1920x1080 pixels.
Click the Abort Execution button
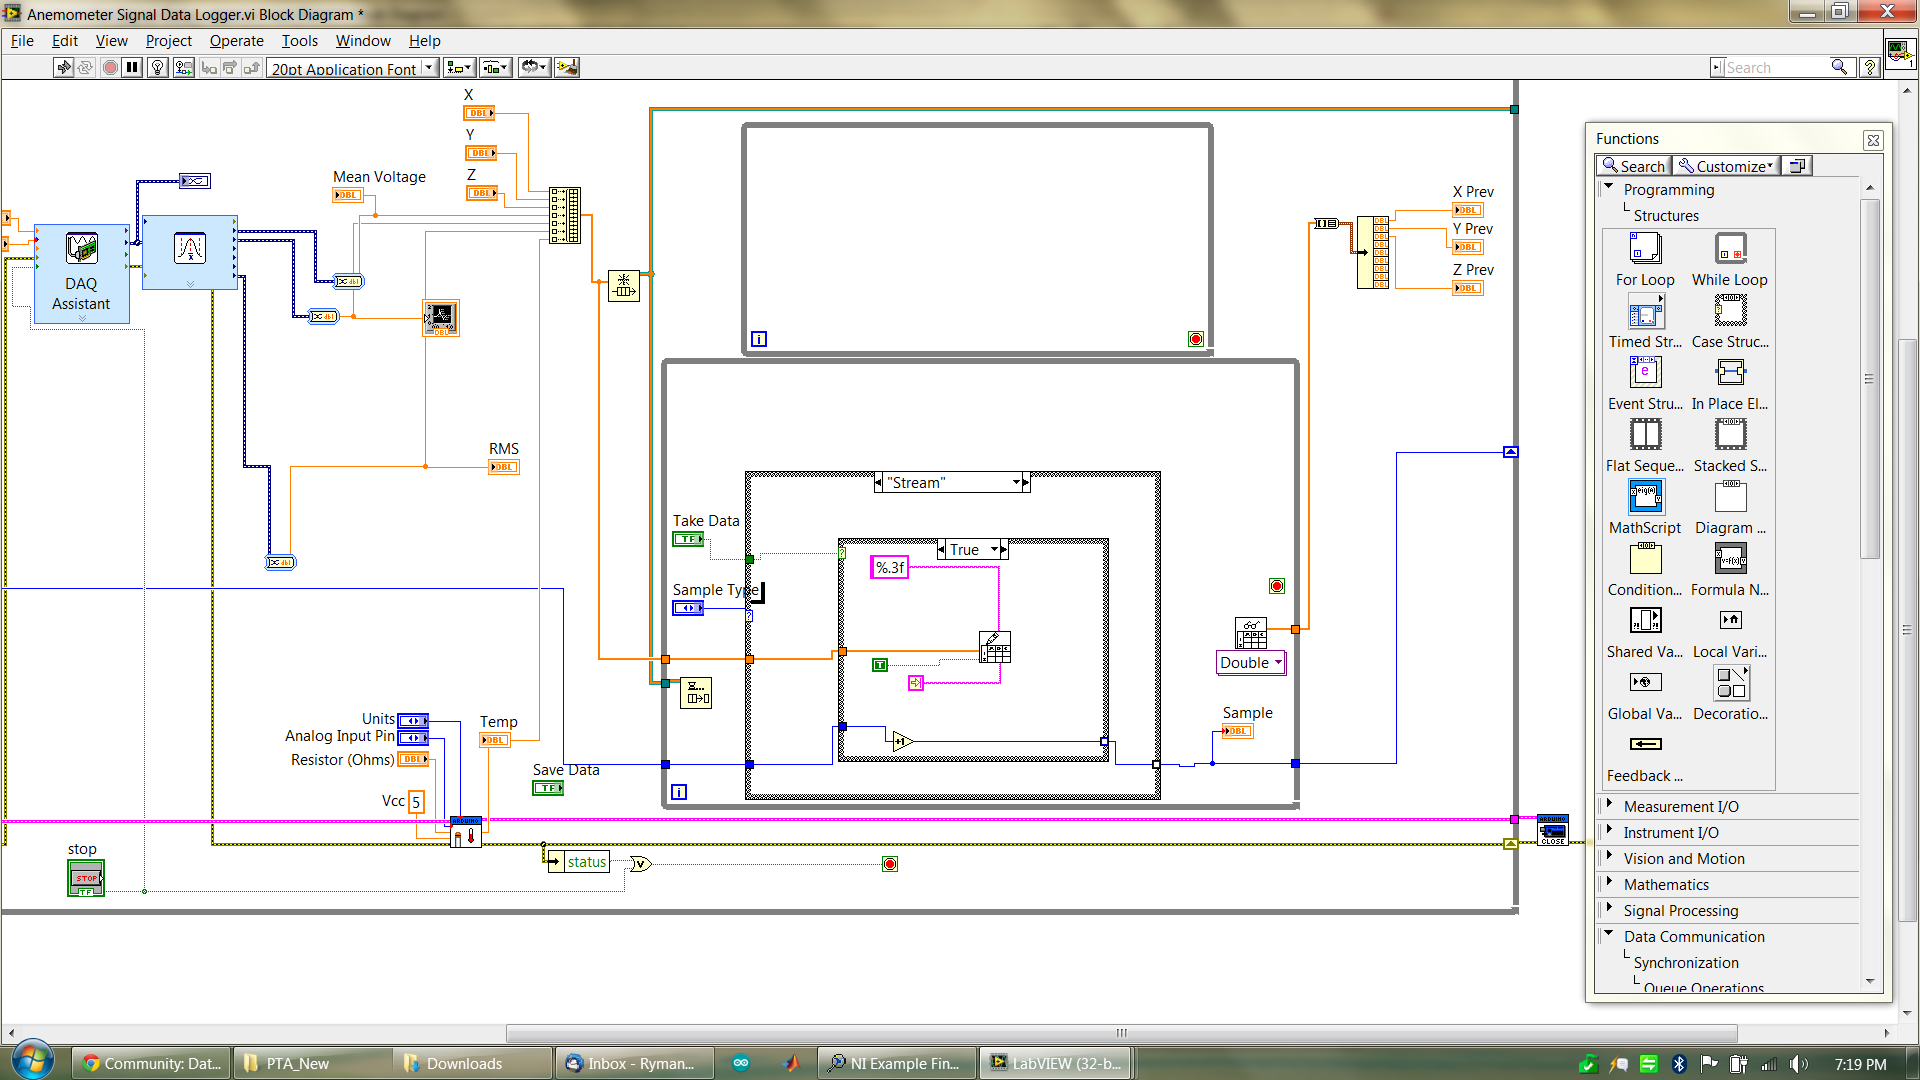[x=110, y=67]
